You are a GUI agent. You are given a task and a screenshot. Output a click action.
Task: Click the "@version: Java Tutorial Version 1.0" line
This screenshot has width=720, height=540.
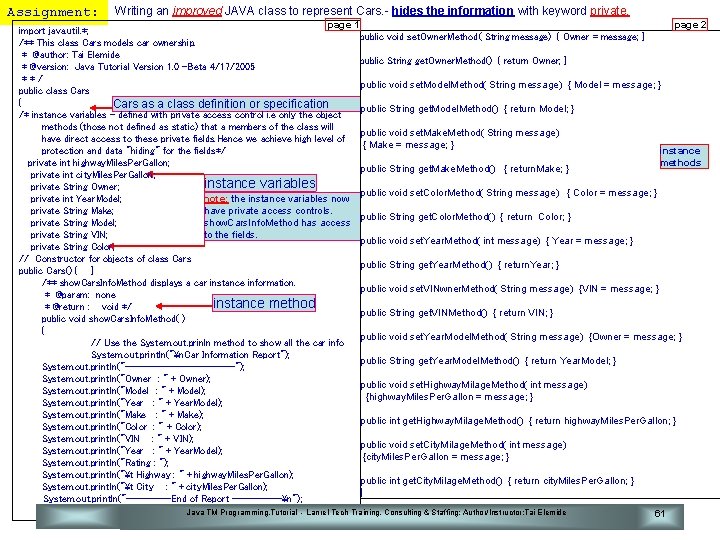(x=138, y=67)
